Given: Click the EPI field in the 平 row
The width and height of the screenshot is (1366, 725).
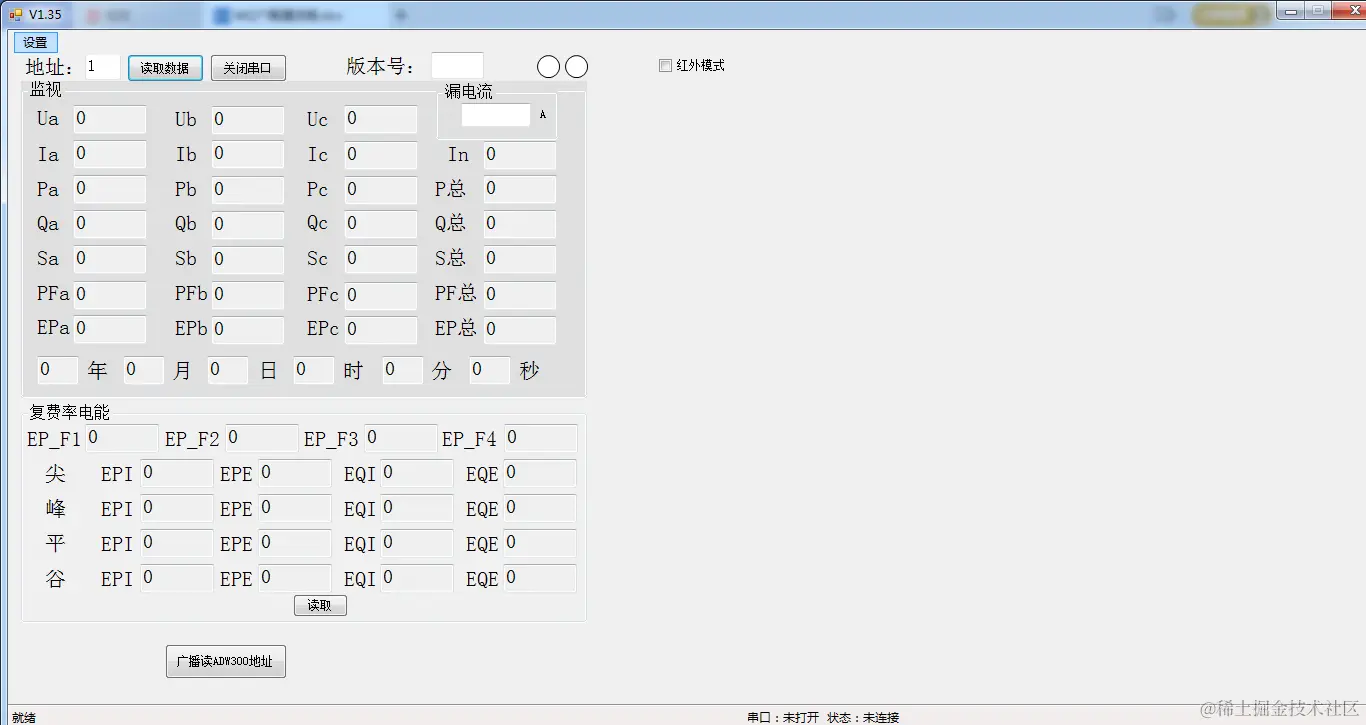Looking at the screenshot, I should pos(177,543).
